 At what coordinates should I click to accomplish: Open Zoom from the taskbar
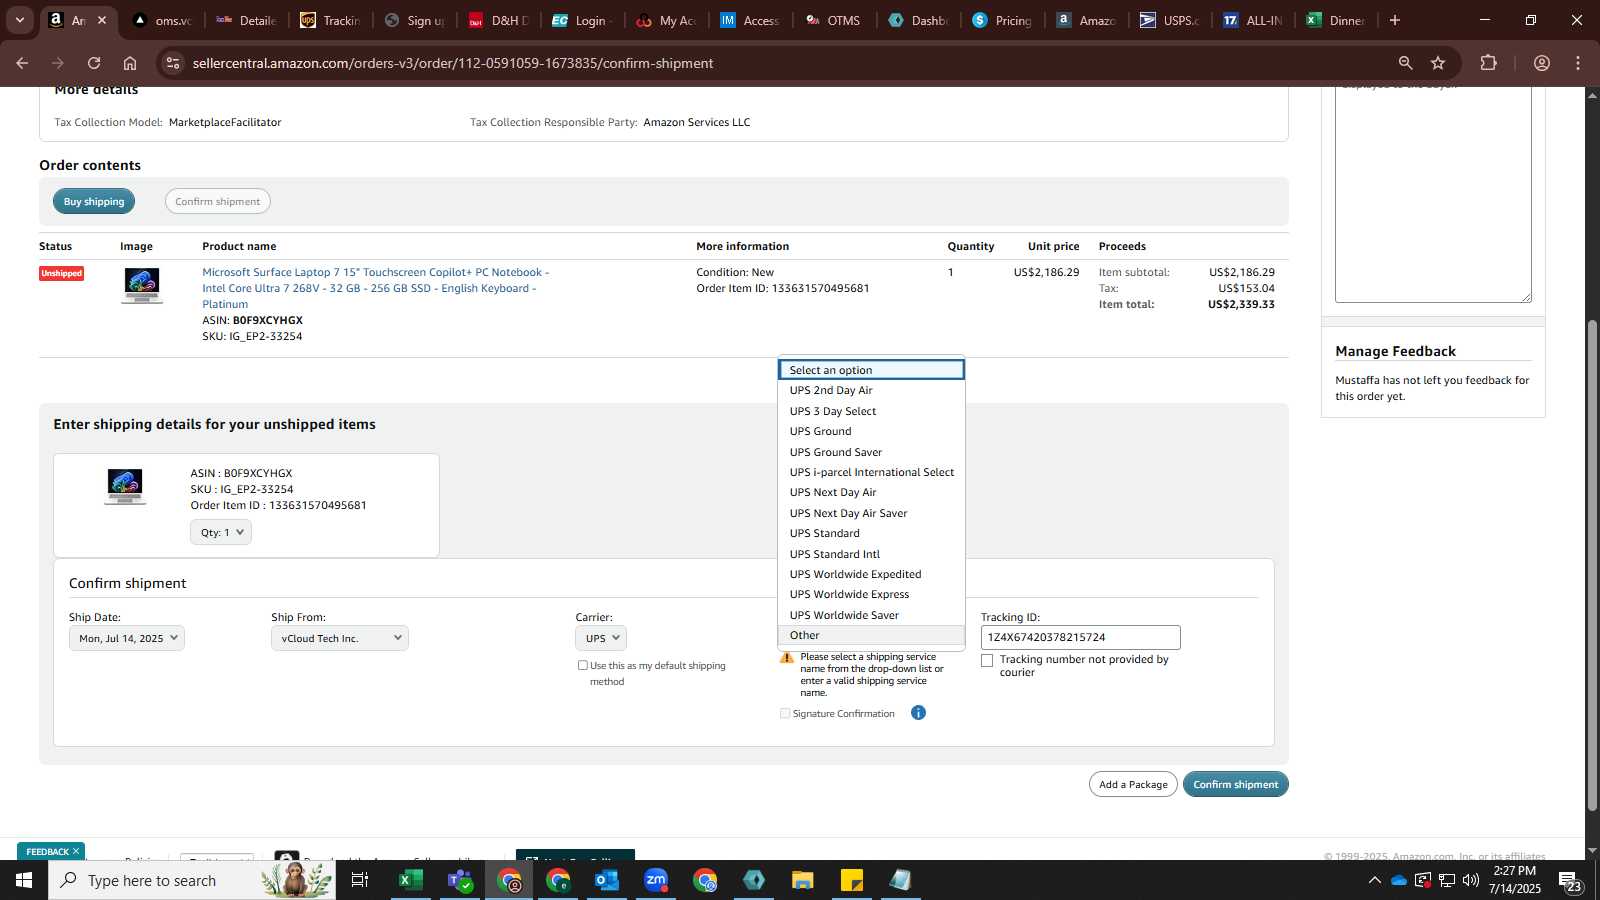tap(656, 880)
